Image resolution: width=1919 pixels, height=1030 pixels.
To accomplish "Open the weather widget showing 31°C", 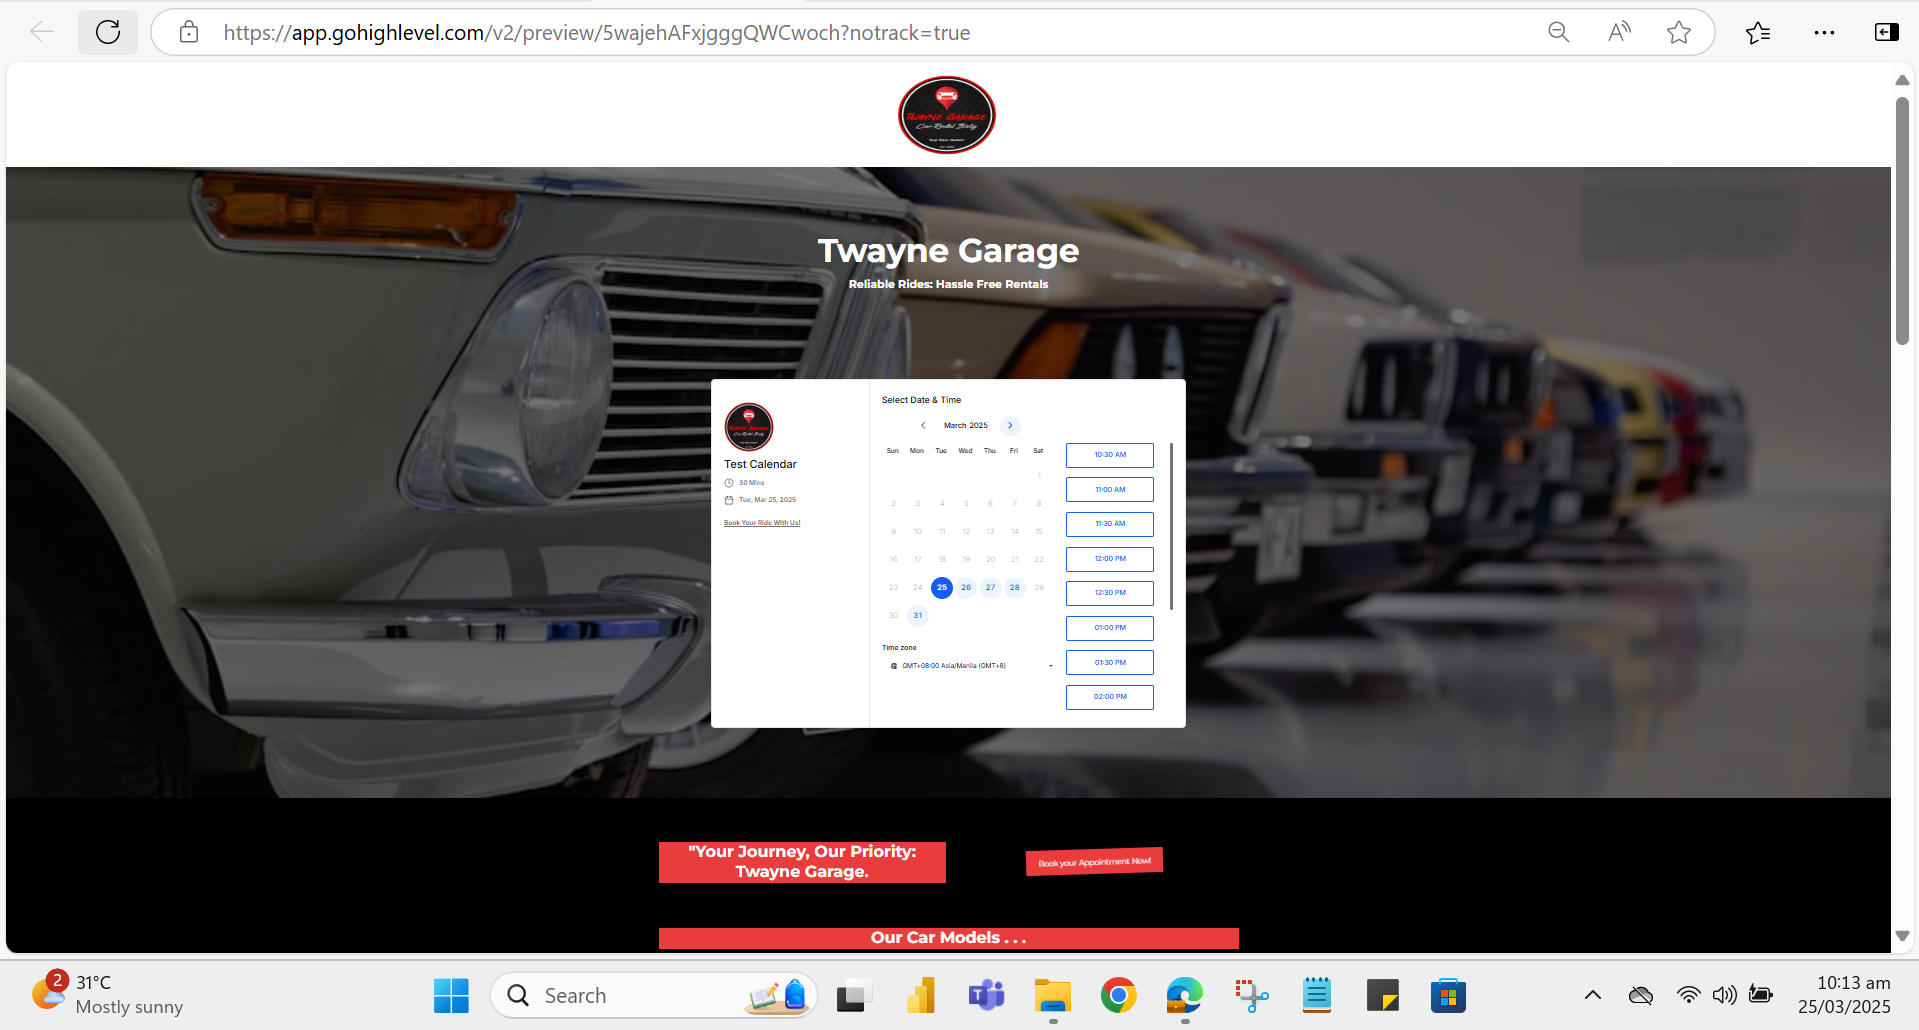I will (x=107, y=994).
